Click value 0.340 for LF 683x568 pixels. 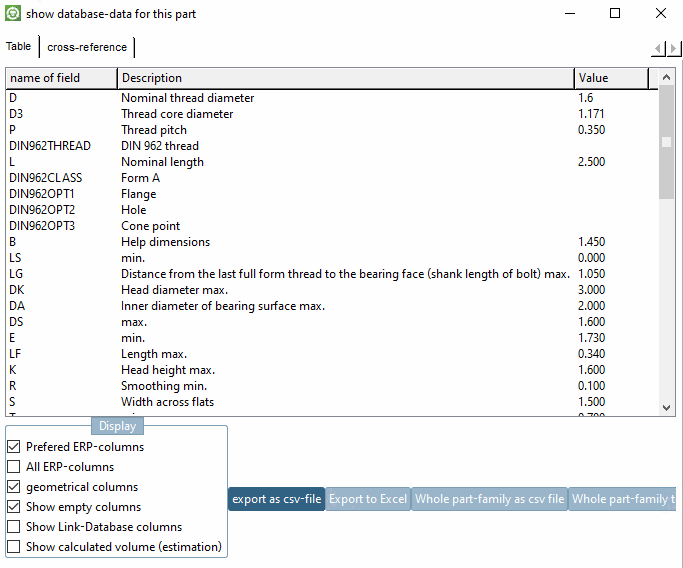(591, 354)
